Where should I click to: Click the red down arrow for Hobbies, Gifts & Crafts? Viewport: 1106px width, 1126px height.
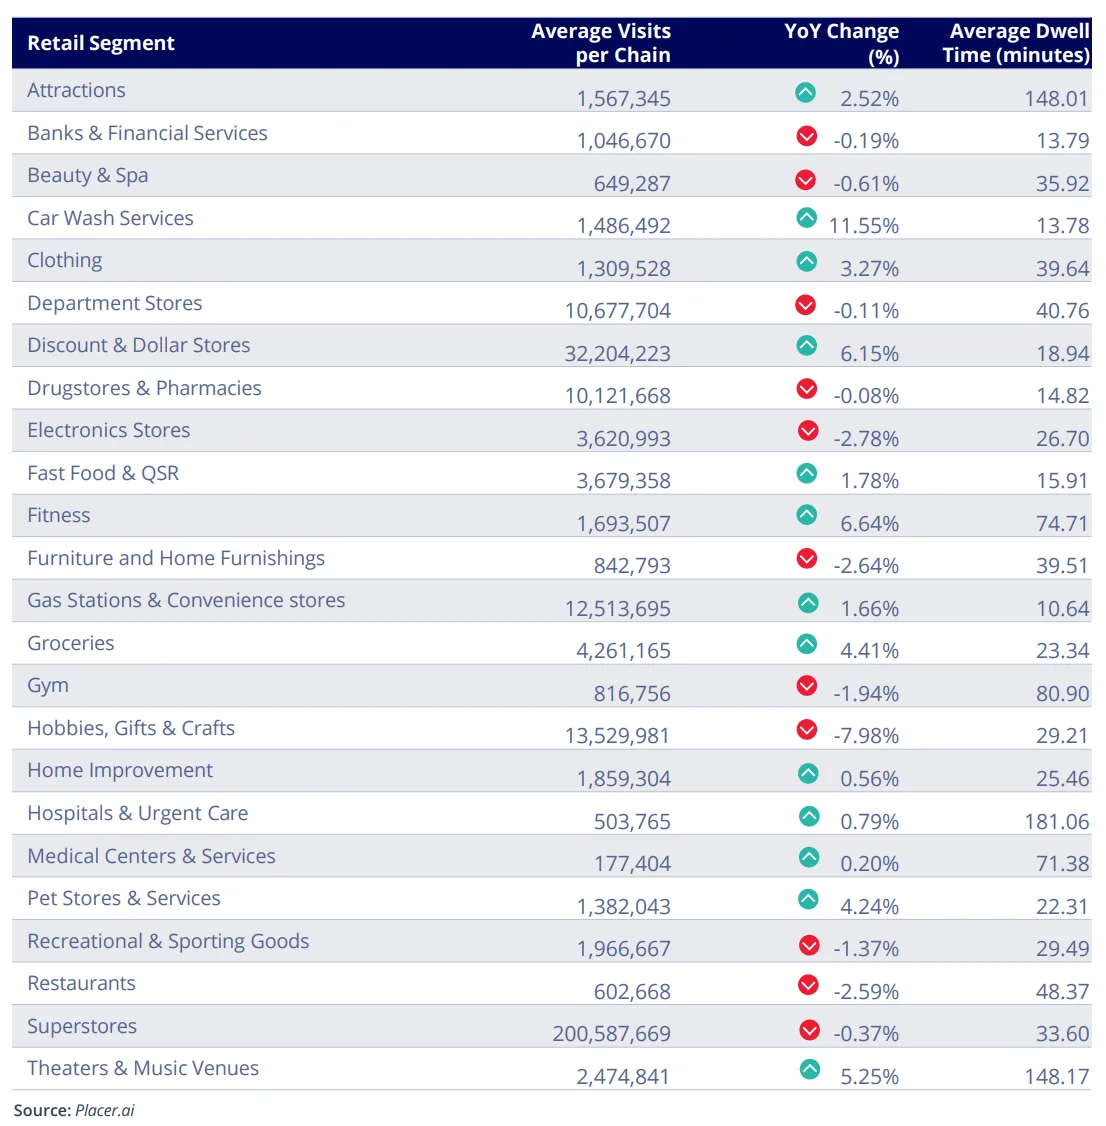coord(807,729)
